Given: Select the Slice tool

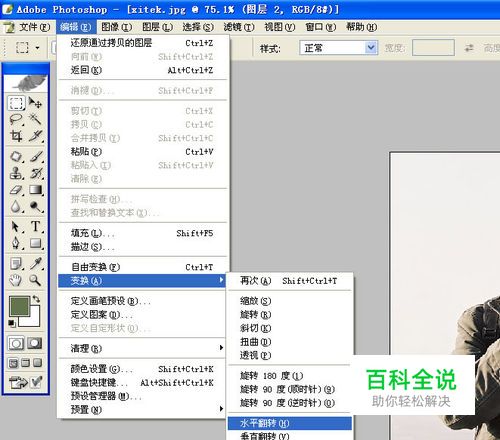Looking at the screenshot, I should [35, 136].
